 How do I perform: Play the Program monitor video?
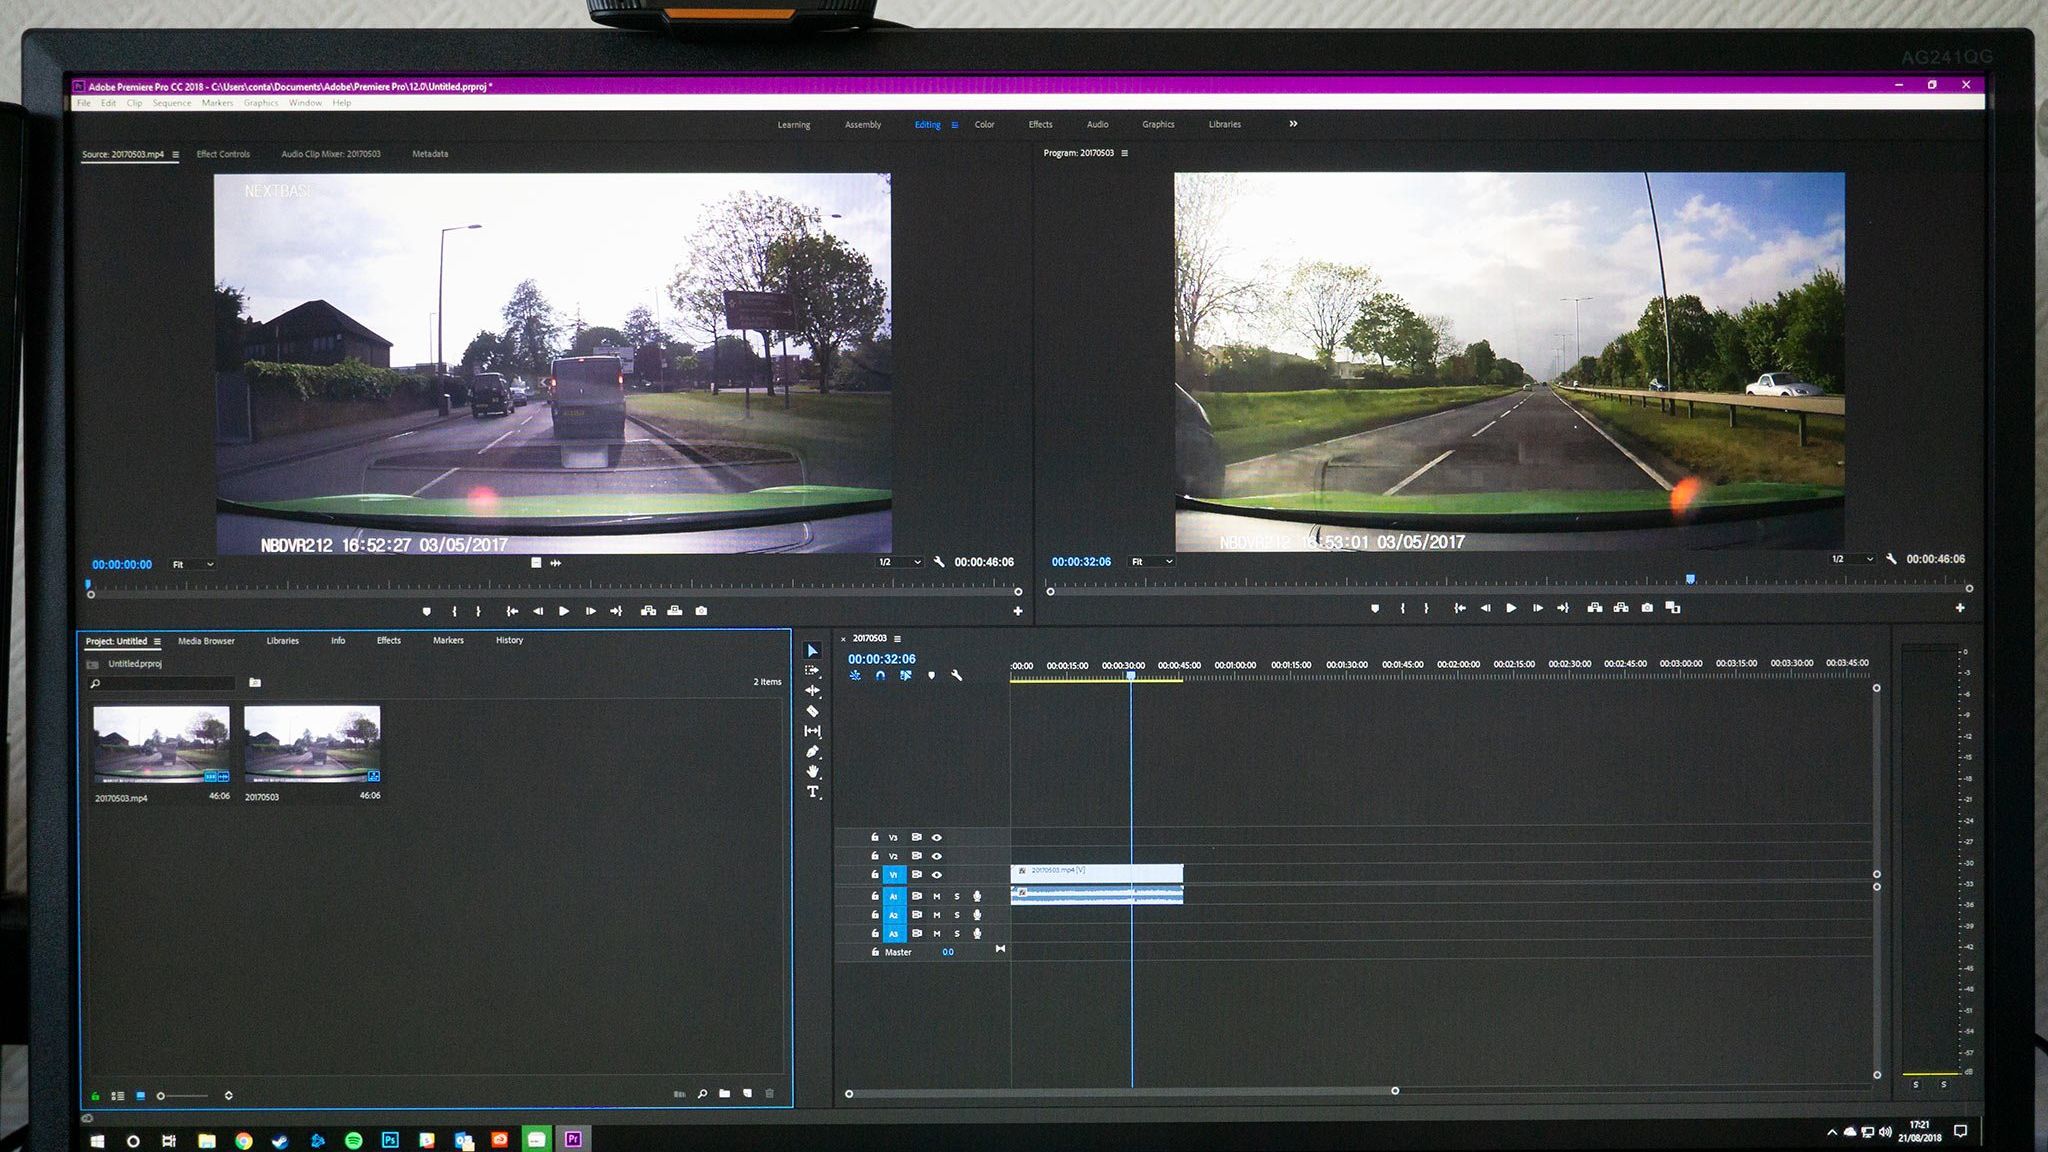[1511, 608]
